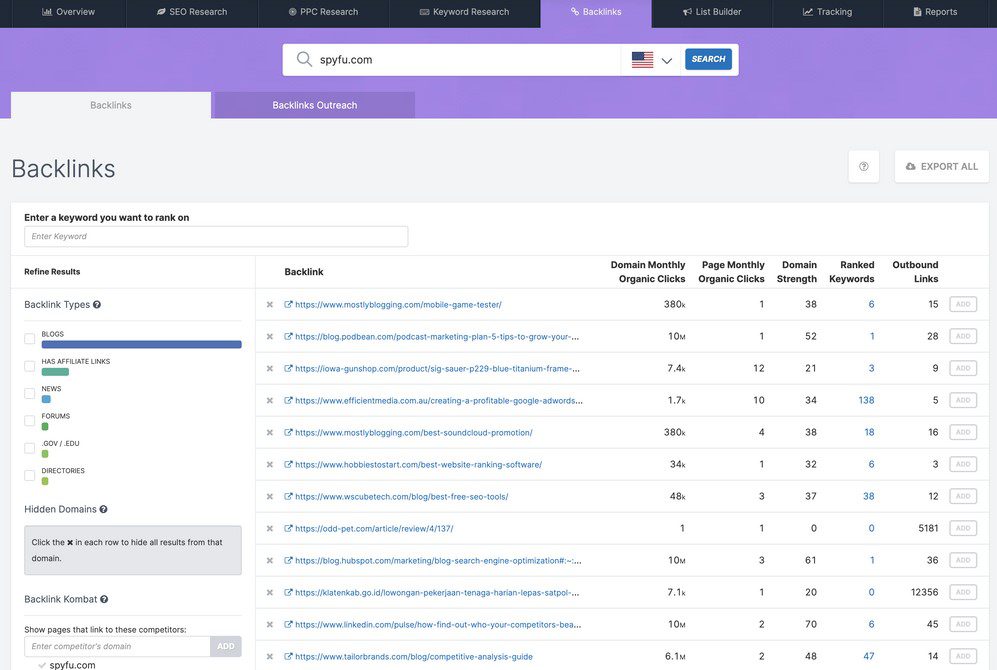Tick the FORUMS checkbox

pos(29,421)
